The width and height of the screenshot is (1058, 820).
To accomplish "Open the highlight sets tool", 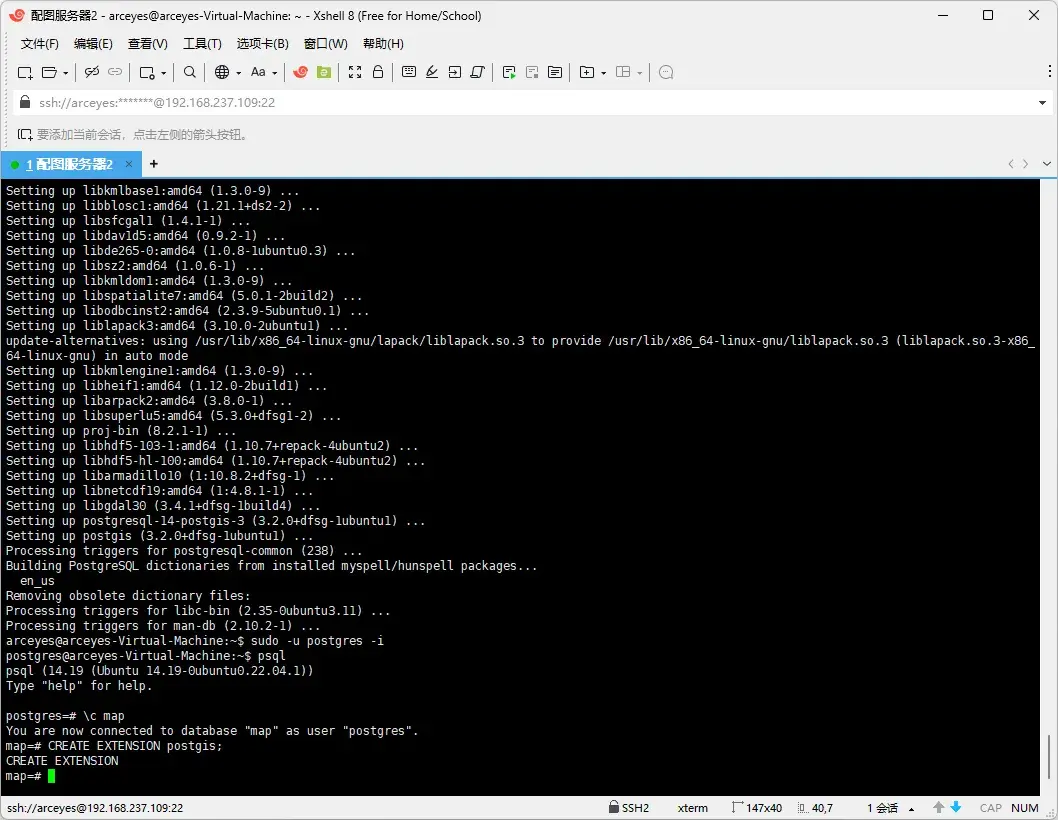I will click(x=432, y=72).
